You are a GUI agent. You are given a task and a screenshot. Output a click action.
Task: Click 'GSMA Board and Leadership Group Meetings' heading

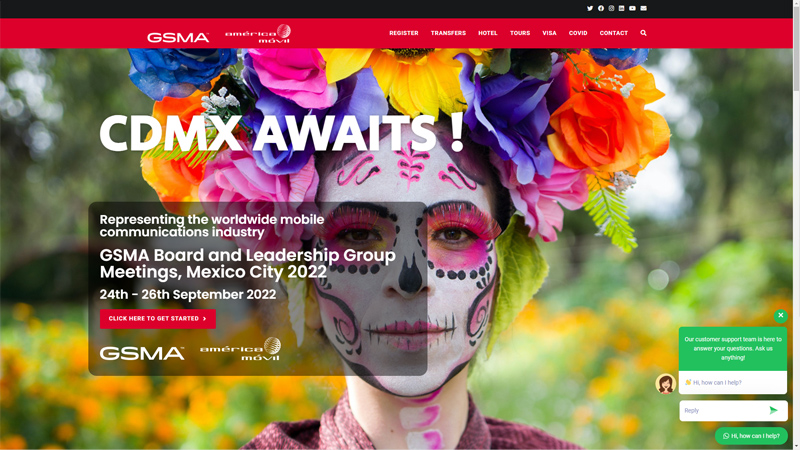pos(247,263)
